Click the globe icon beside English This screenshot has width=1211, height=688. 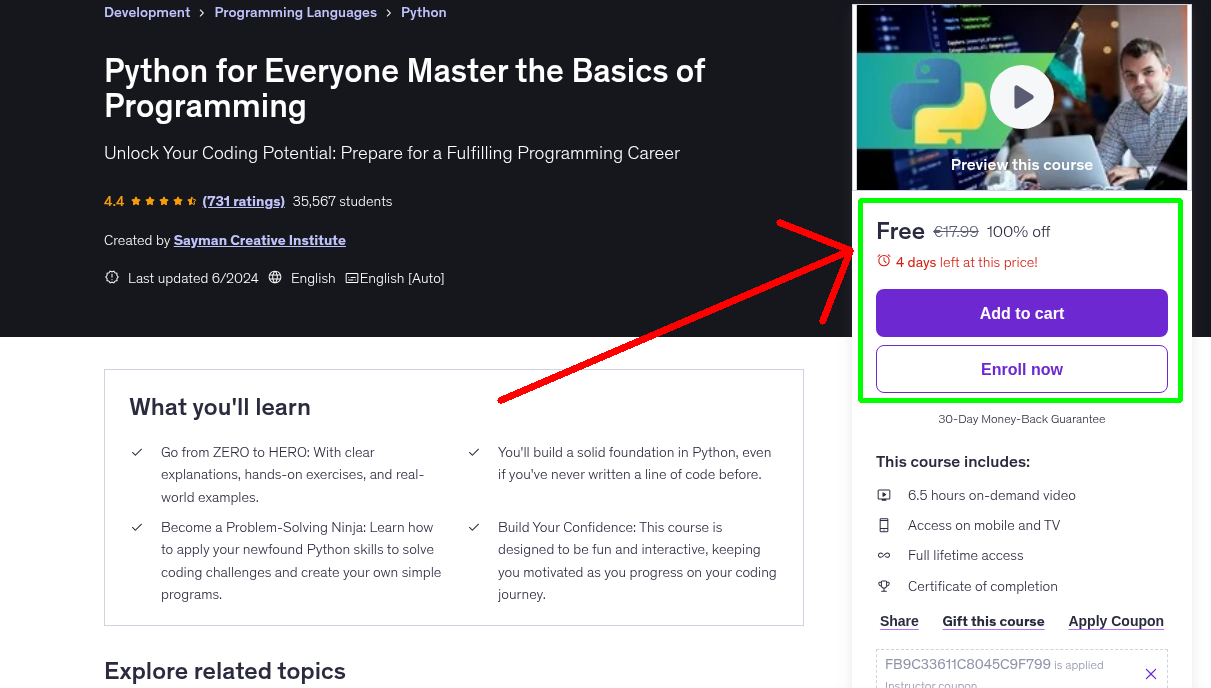pyautogui.click(x=274, y=278)
